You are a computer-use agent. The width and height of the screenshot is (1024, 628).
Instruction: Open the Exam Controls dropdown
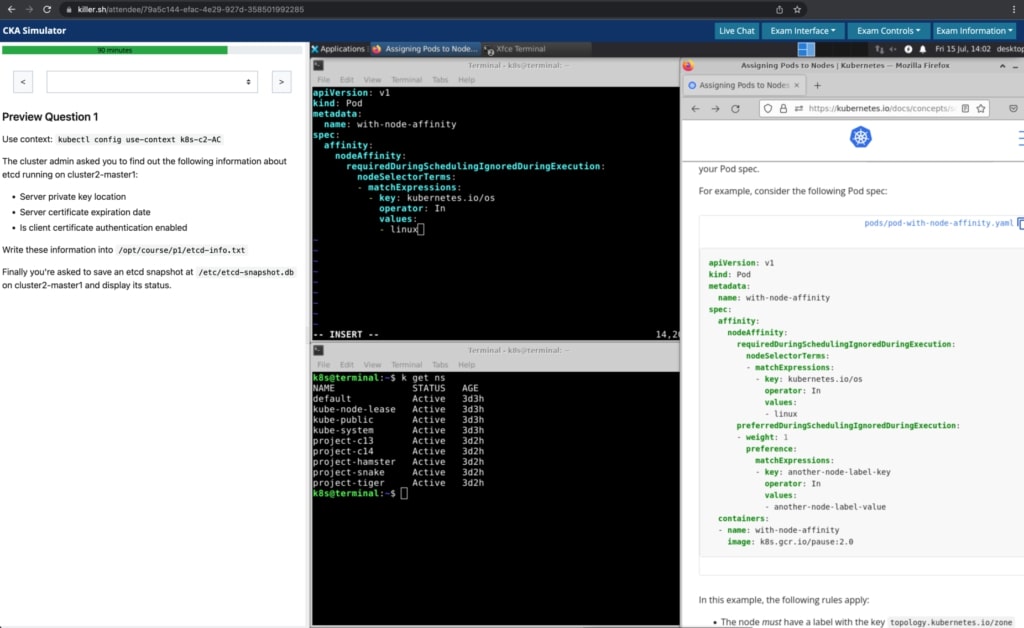pos(888,30)
